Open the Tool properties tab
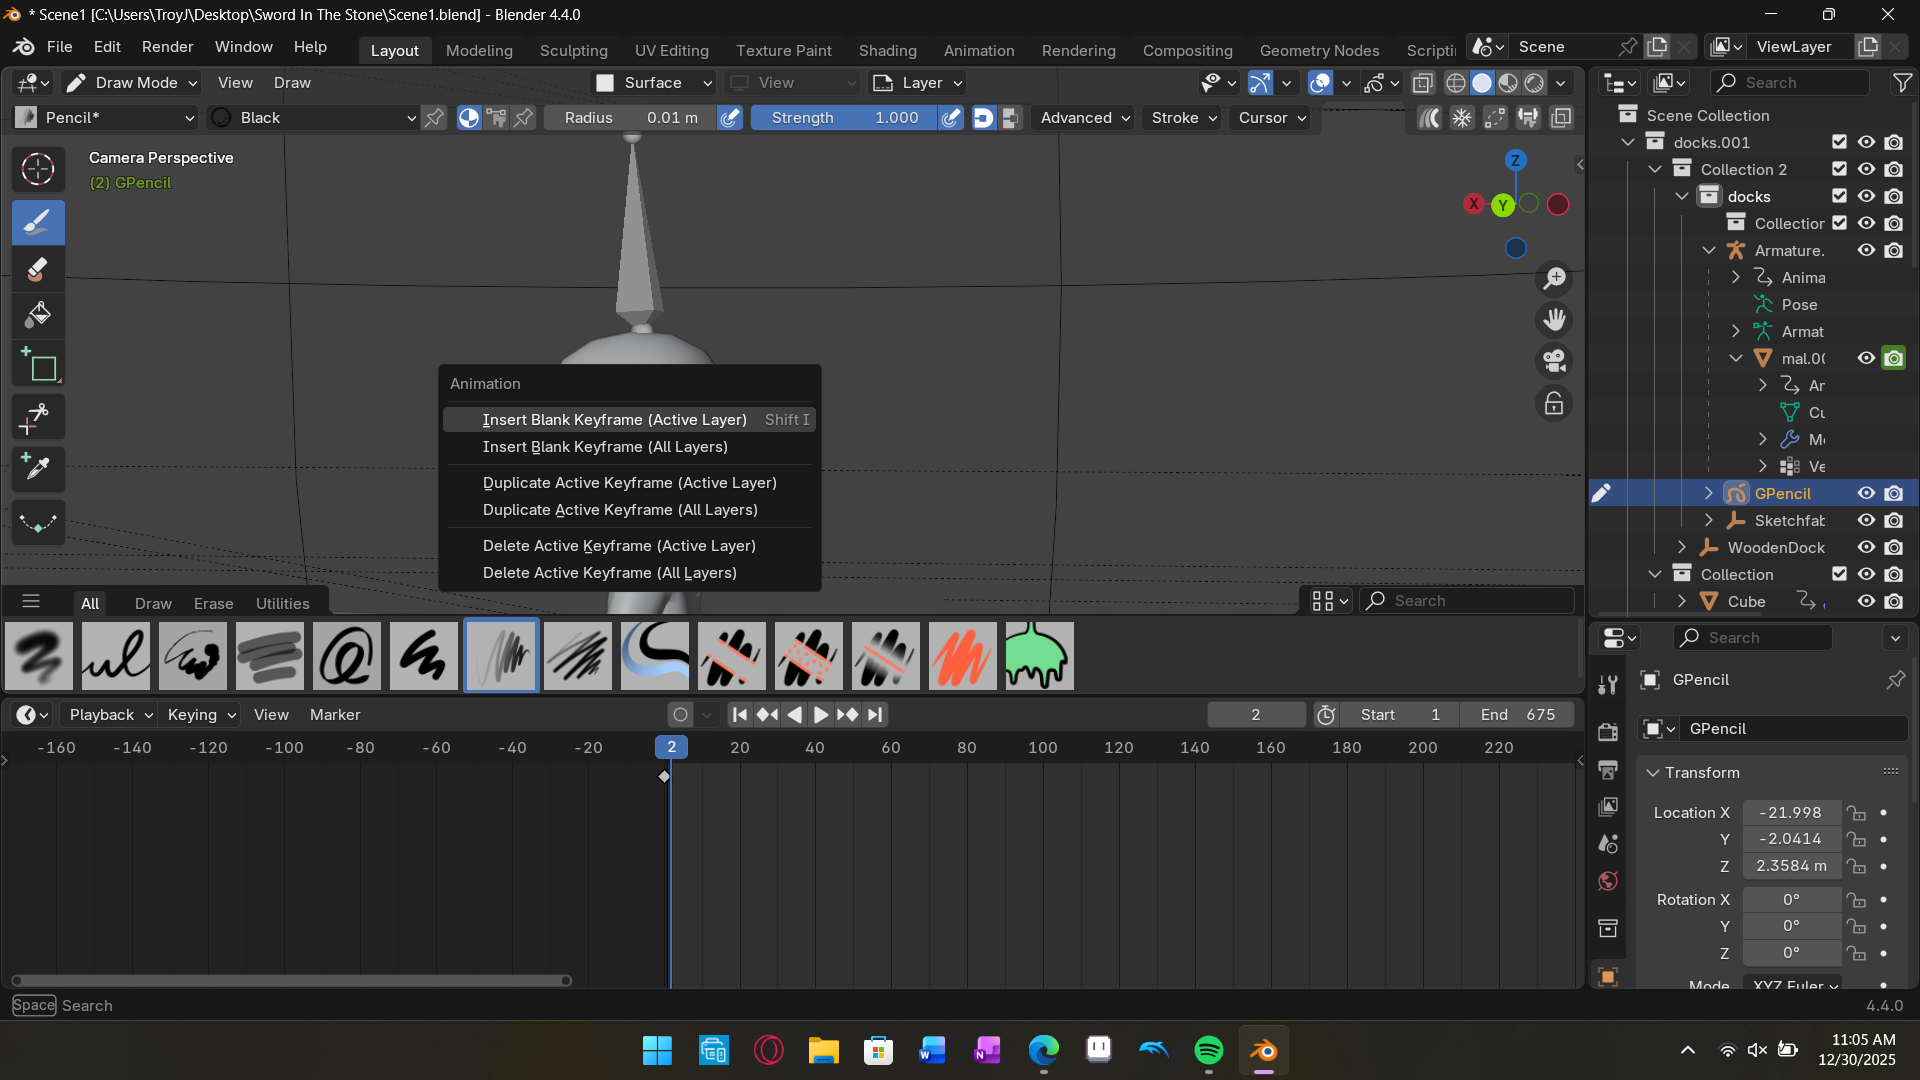 point(1608,685)
